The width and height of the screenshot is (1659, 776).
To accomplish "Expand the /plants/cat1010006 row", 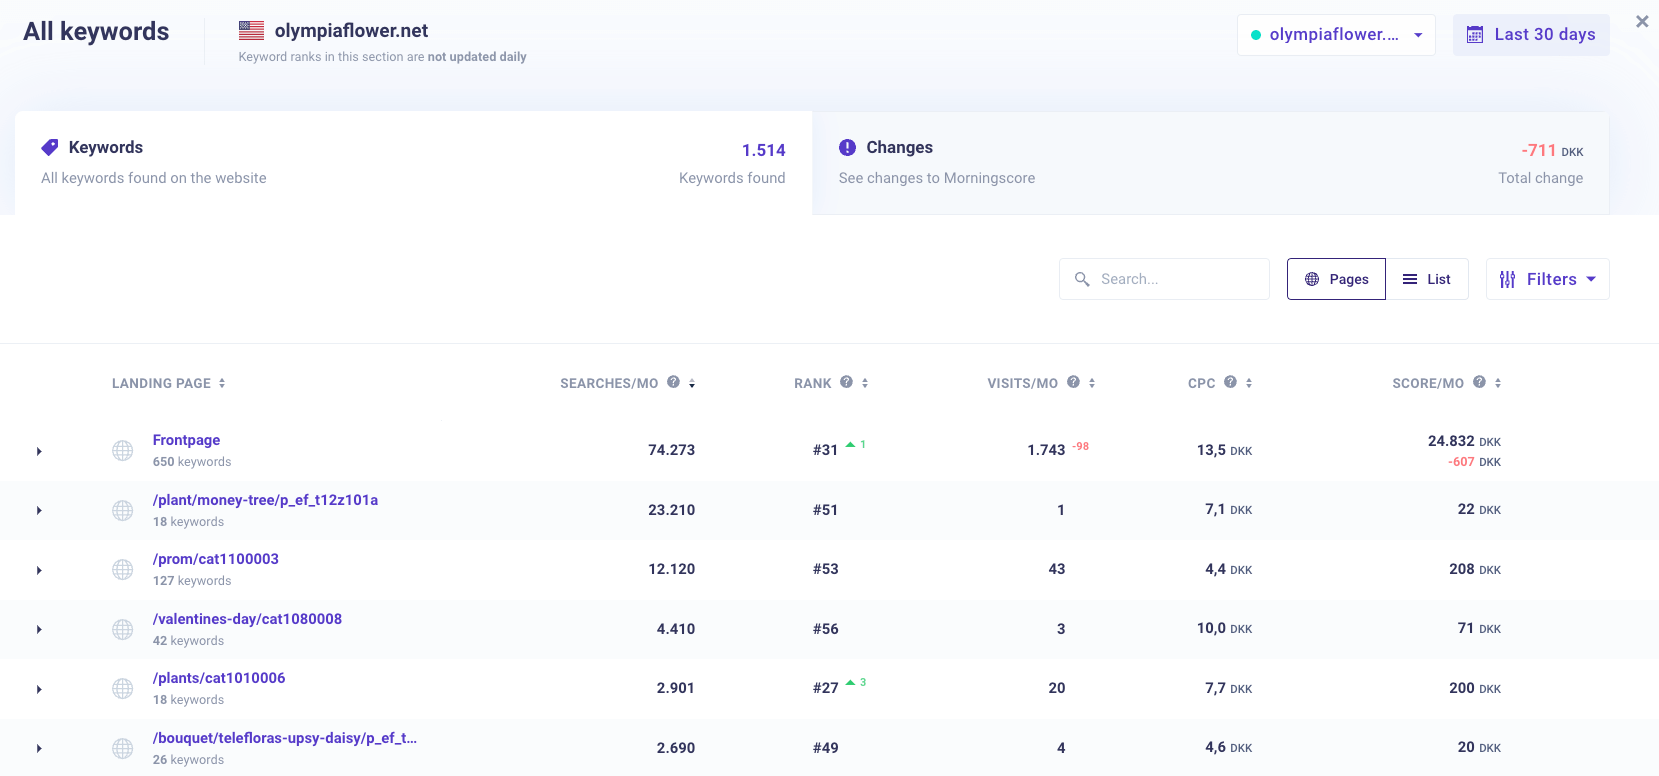I will pyautogui.click(x=39, y=690).
